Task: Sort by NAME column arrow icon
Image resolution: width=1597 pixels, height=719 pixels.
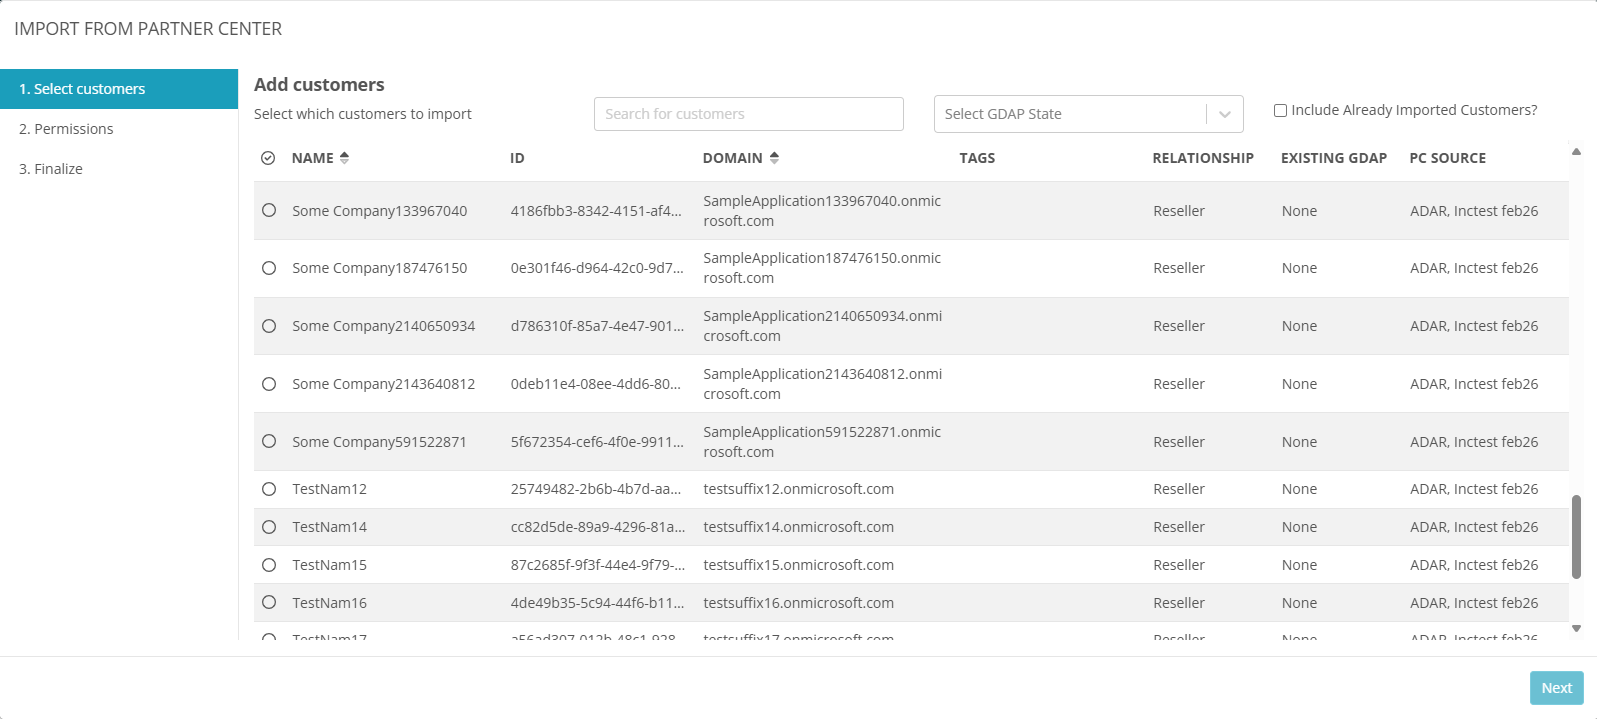Action: [344, 158]
